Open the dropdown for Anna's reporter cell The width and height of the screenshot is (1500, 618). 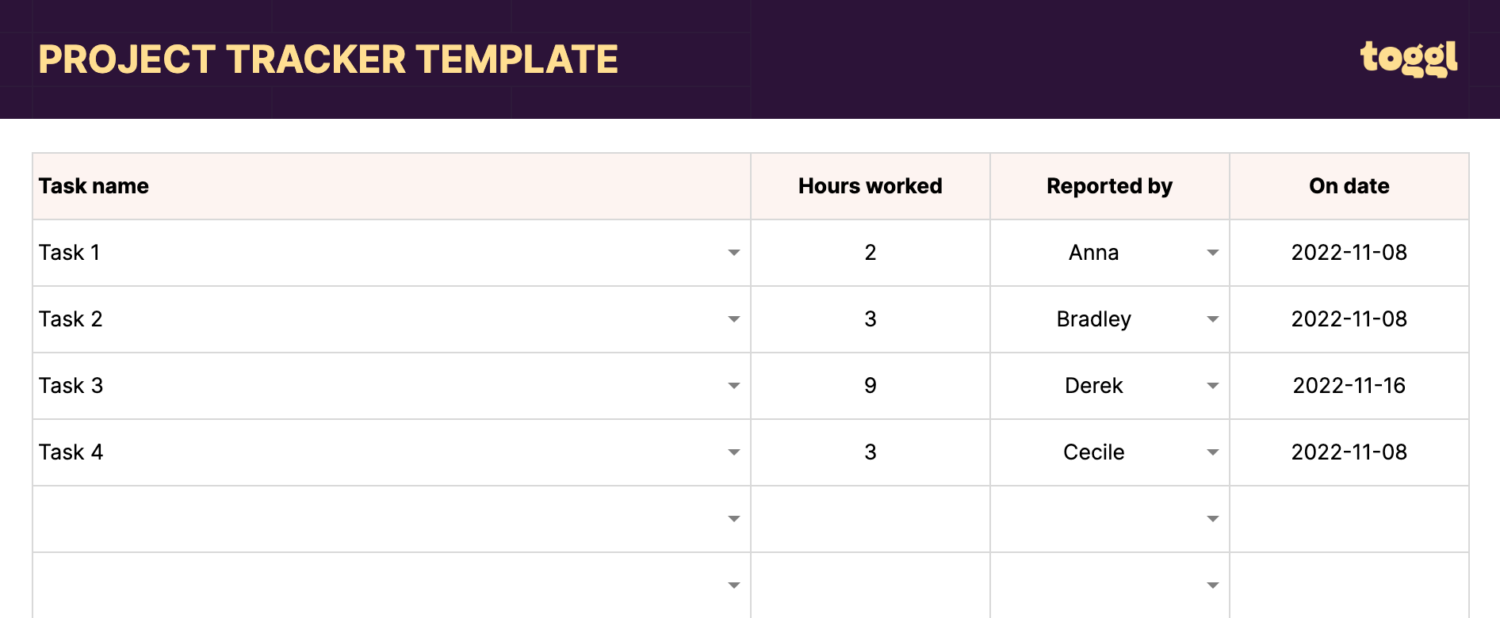(x=1212, y=252)
